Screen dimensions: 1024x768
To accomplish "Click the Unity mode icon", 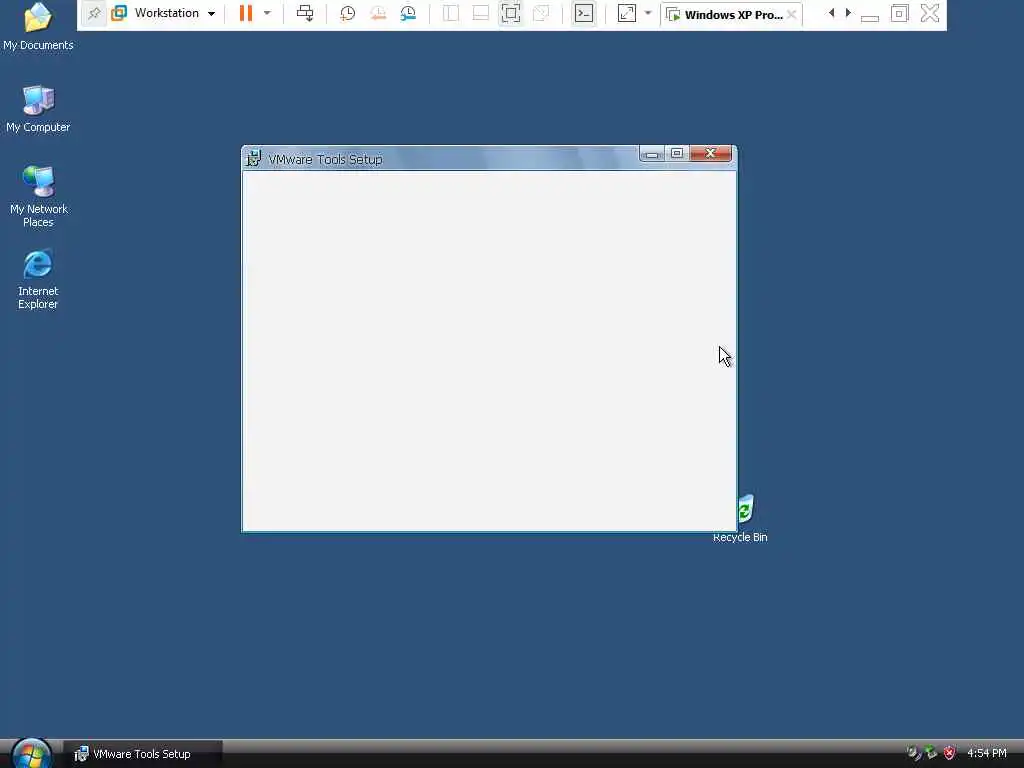I will [x=541, y=13].
